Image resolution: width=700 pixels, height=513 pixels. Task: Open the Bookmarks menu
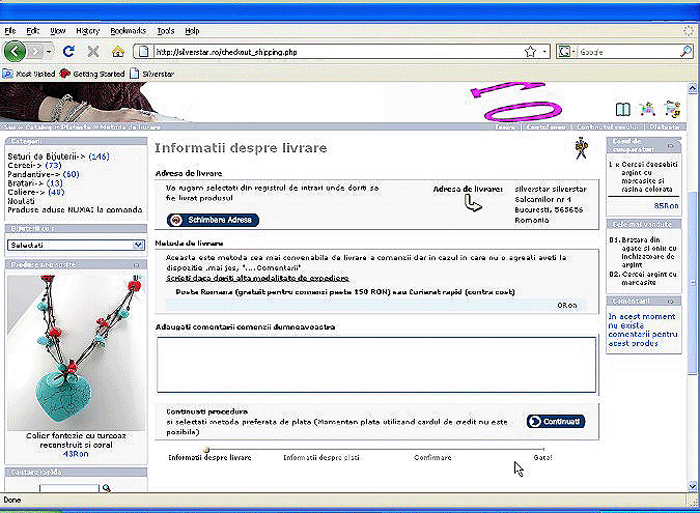pos(127,31)
